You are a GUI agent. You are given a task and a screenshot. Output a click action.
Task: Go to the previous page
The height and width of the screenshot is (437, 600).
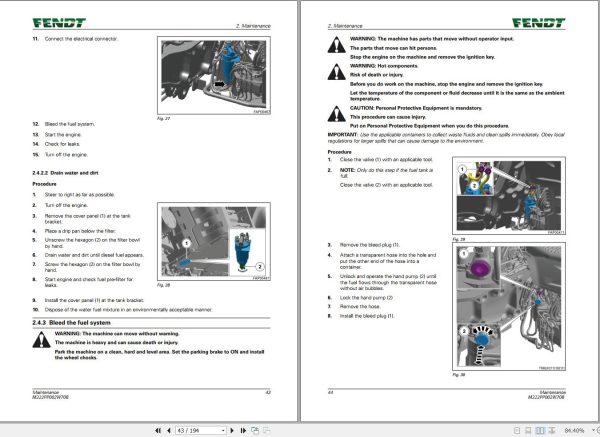[169, 430]
